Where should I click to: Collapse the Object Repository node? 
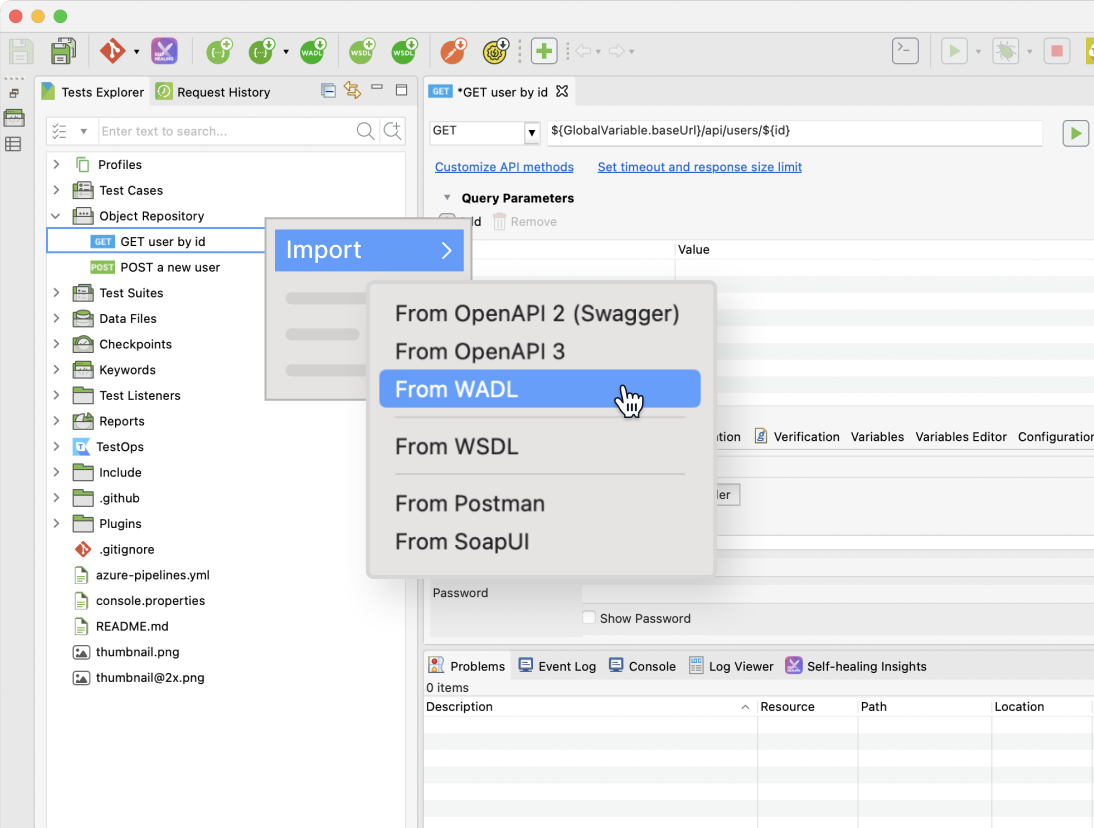click(x=57, y=215)
